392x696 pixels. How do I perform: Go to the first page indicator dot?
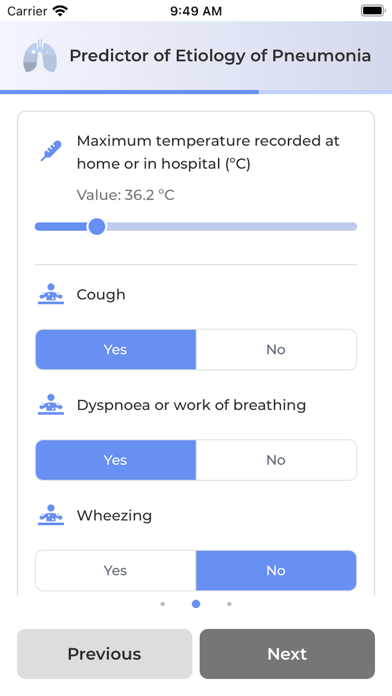click(162, 604)
